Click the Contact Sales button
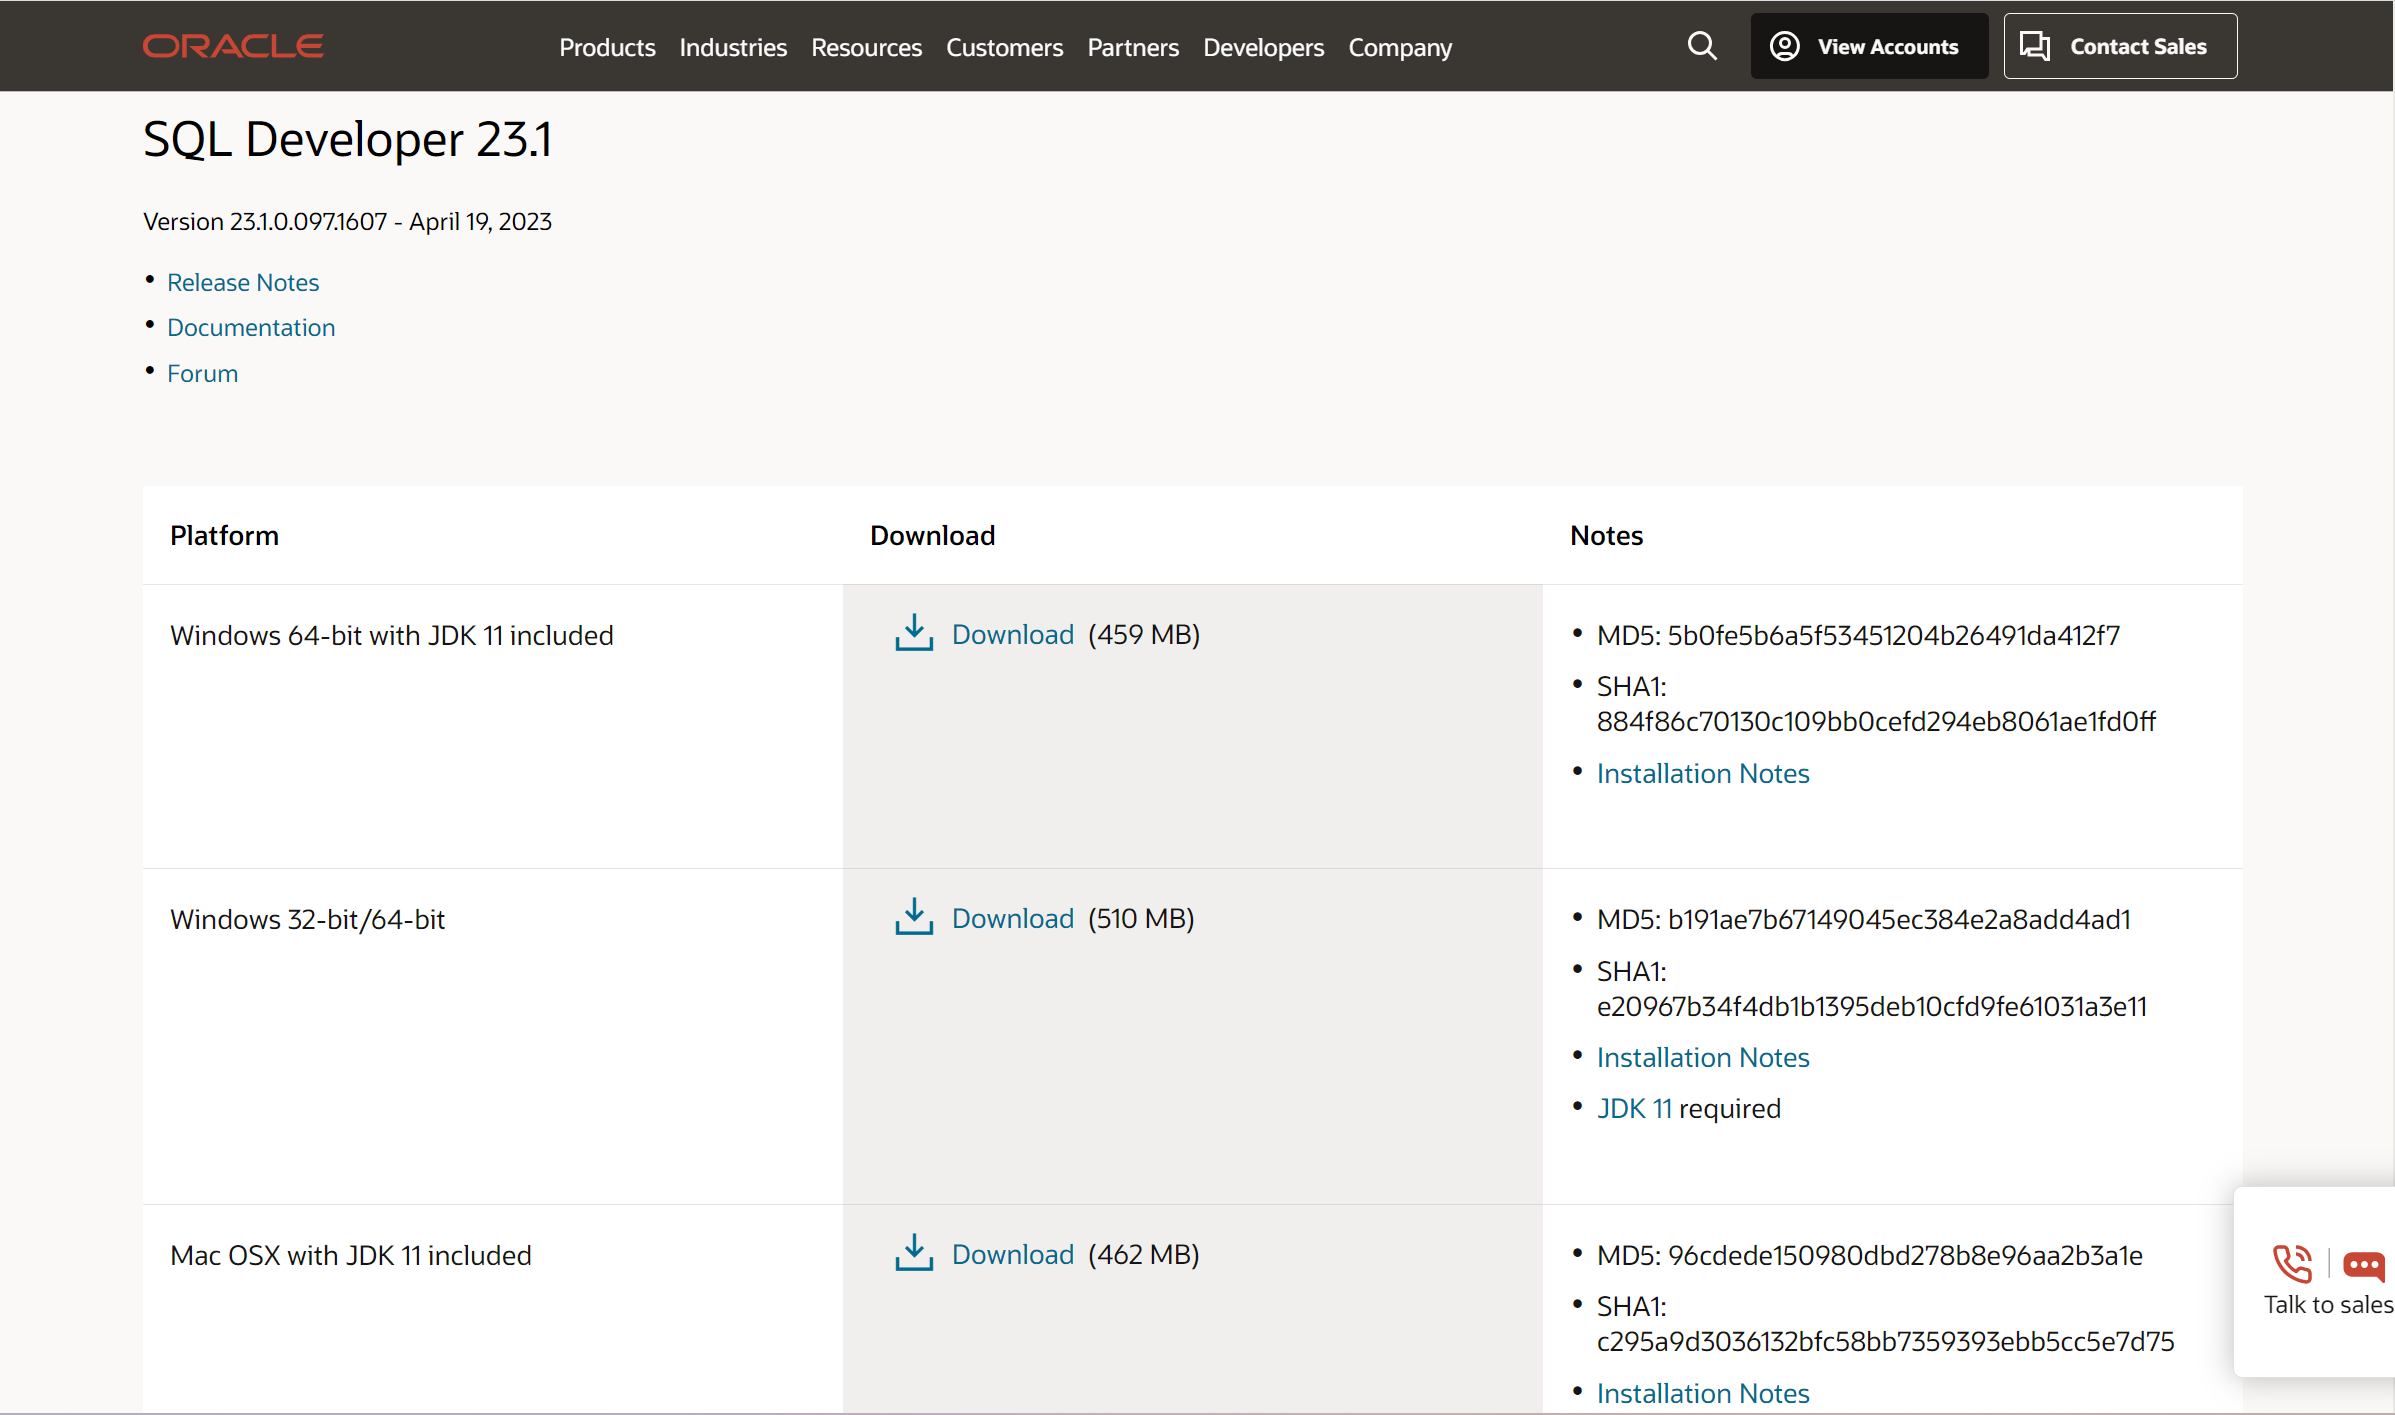Image resolution: width=2395 pixels, height=1415 pixels. pos(2120,46)
